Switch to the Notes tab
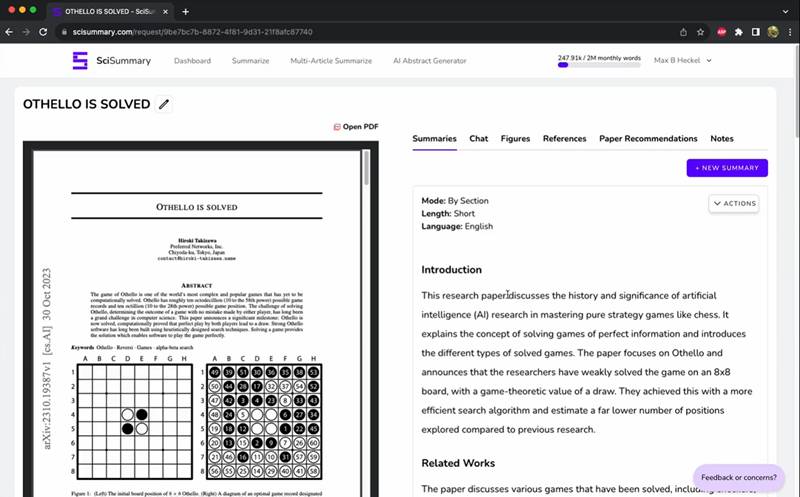This screenshot has width=800, height=497. tap(722, 139)
